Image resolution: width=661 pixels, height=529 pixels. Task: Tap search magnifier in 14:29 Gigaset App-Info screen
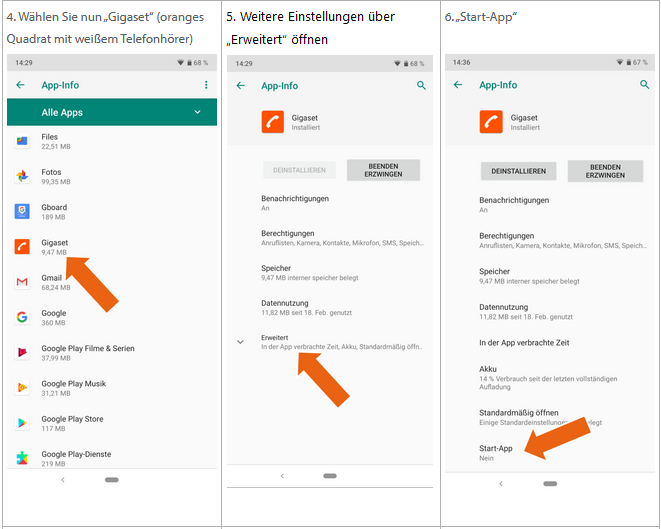click(x=421, y=86)
